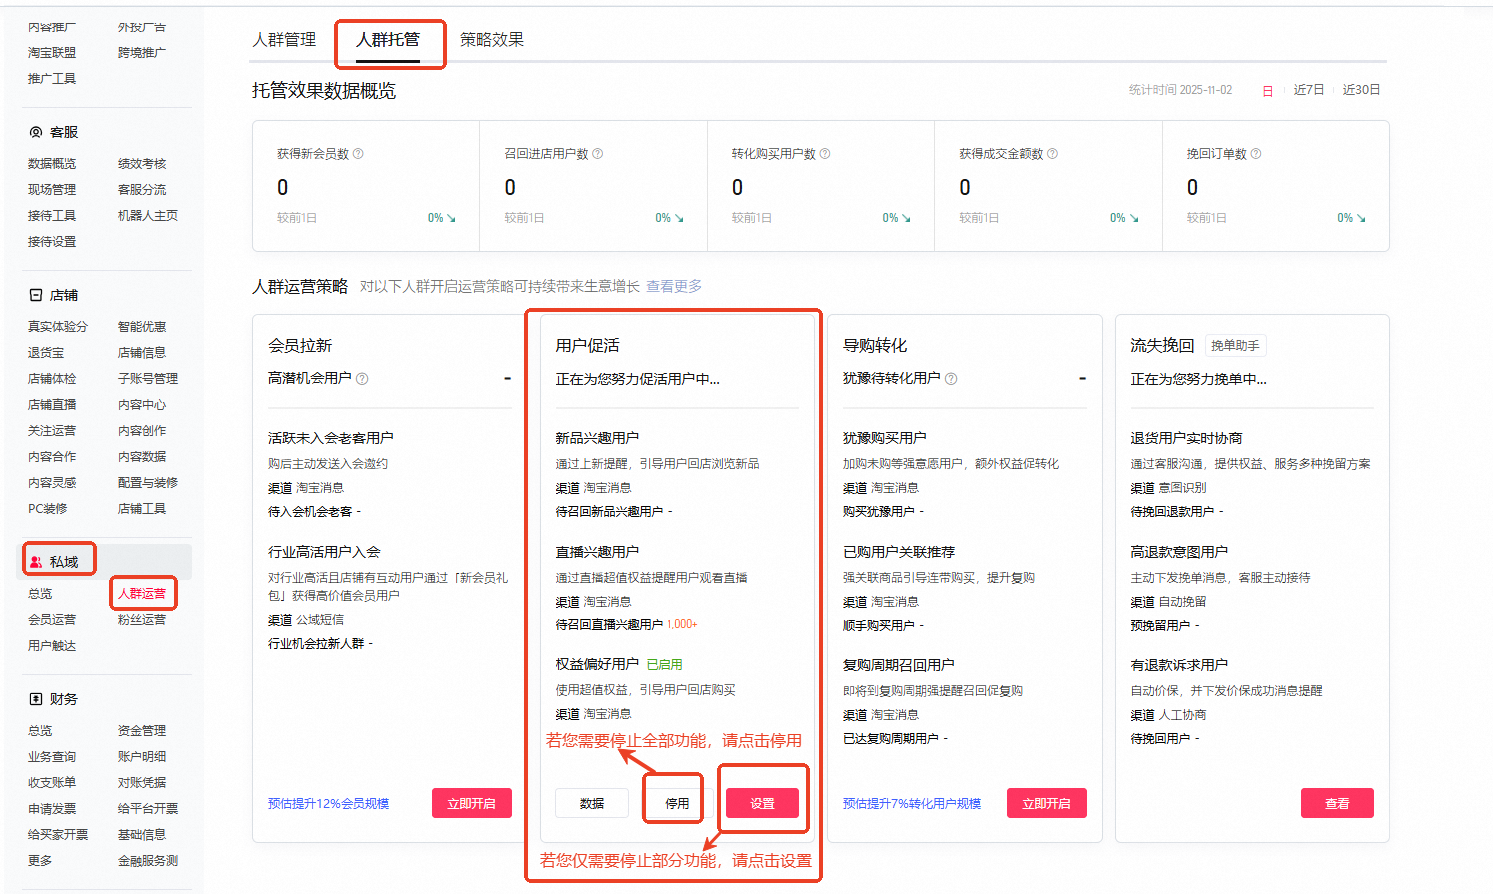The image size is (1493, 894).
Task: Select the 近30日 time range
Action: (x=1361, y=90)
